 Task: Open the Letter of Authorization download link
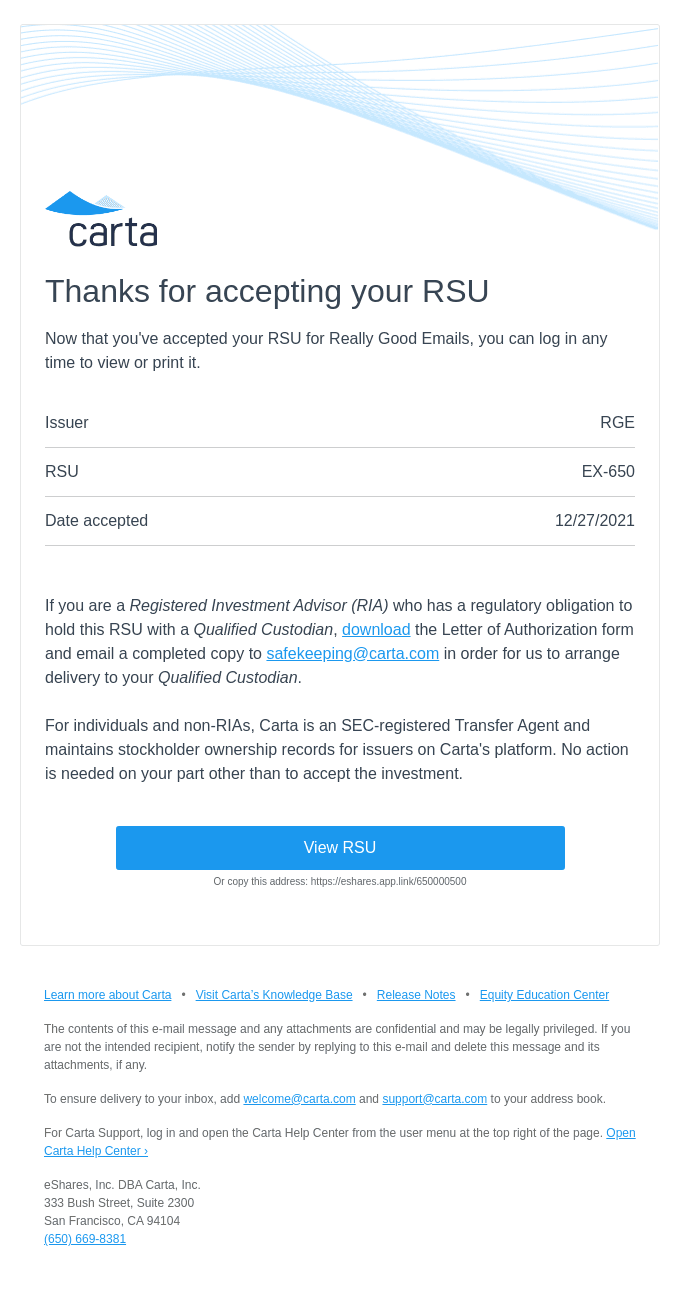tap(376, 629)
